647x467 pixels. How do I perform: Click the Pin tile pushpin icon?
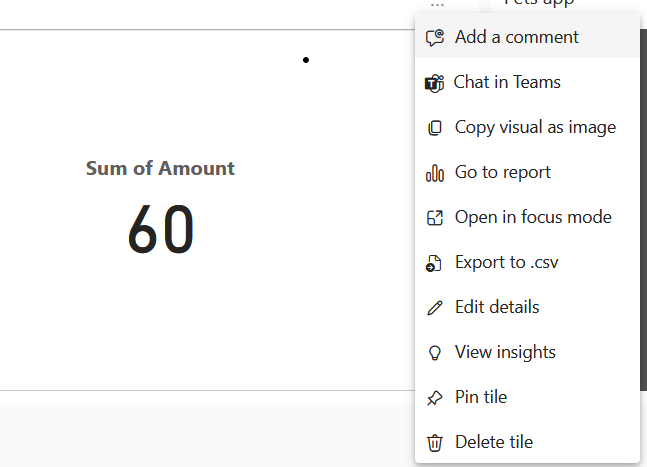(434, 398)
